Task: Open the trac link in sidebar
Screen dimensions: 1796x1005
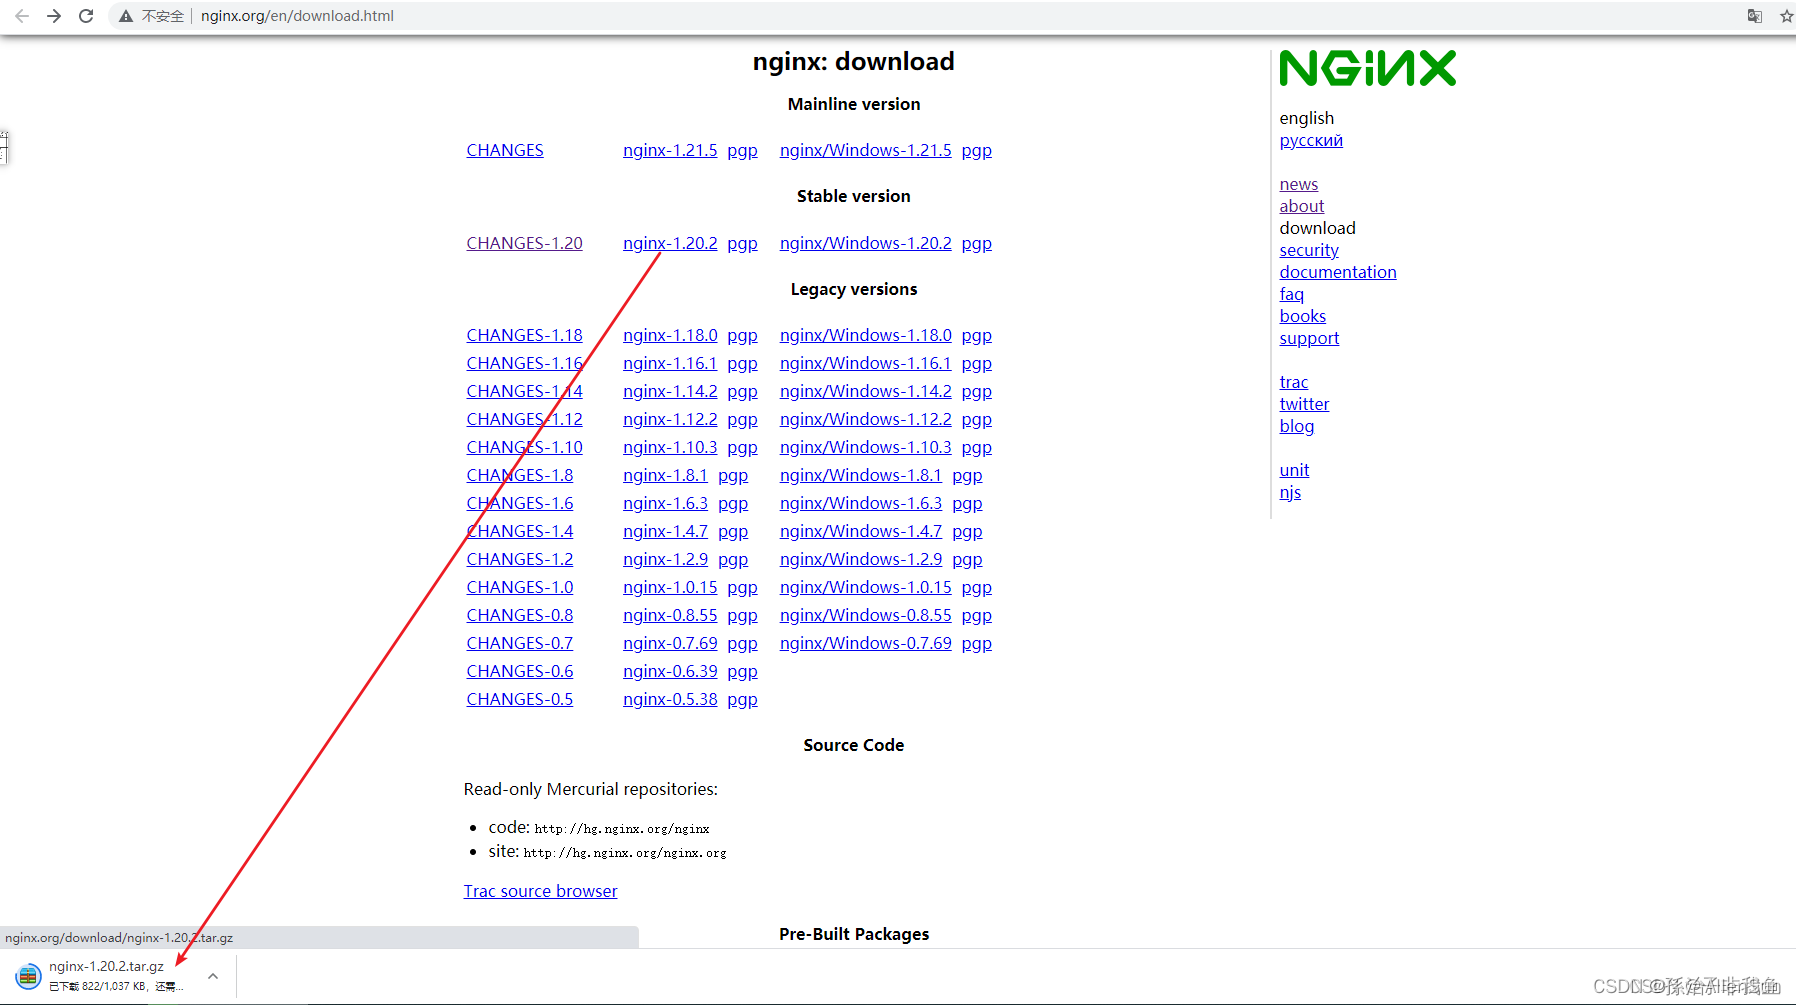Action: tap(1293, 382)
